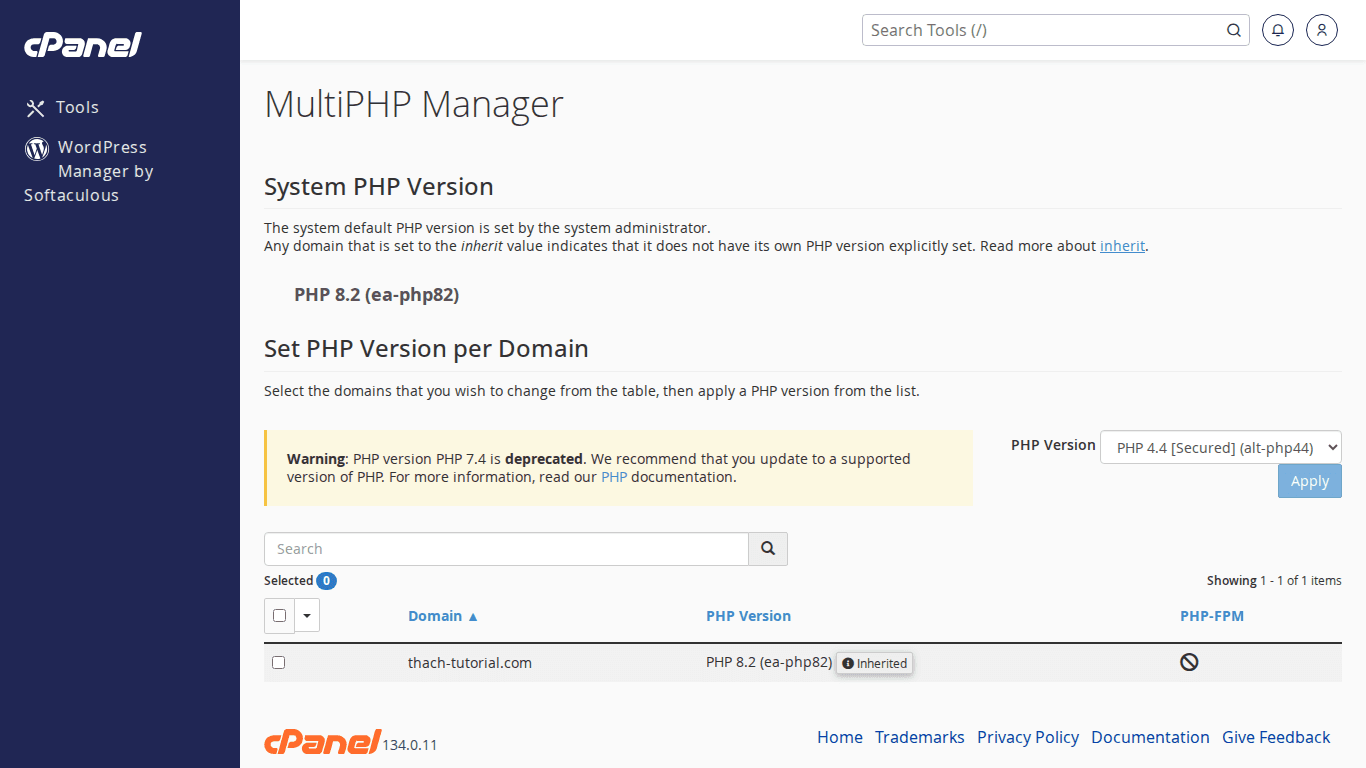
Task: Click the PHP-FPM disabled icon for thach-tutorial.com
Action: (x=1188, y=661)
